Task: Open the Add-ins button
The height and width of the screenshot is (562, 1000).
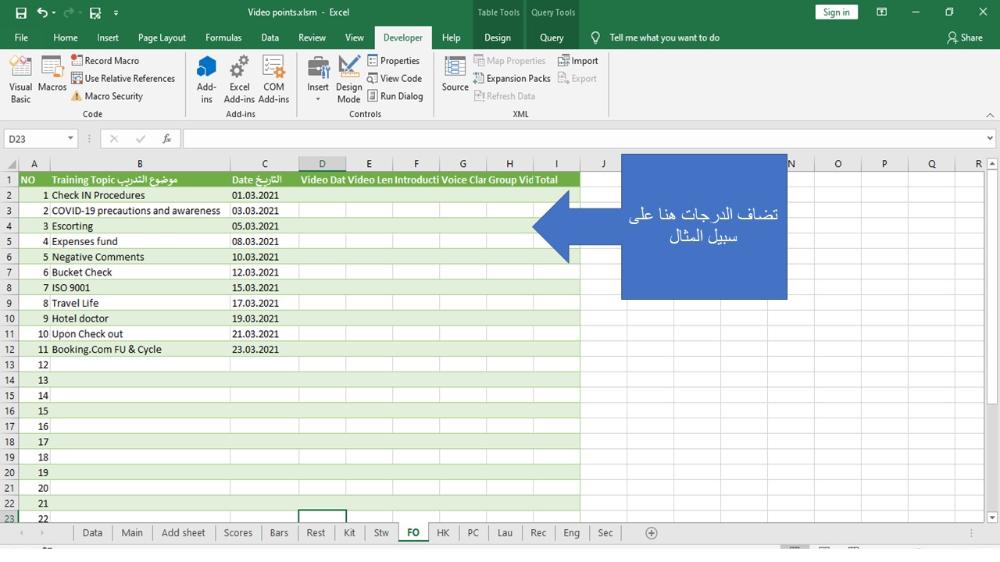Action: [x=206, y=79]
